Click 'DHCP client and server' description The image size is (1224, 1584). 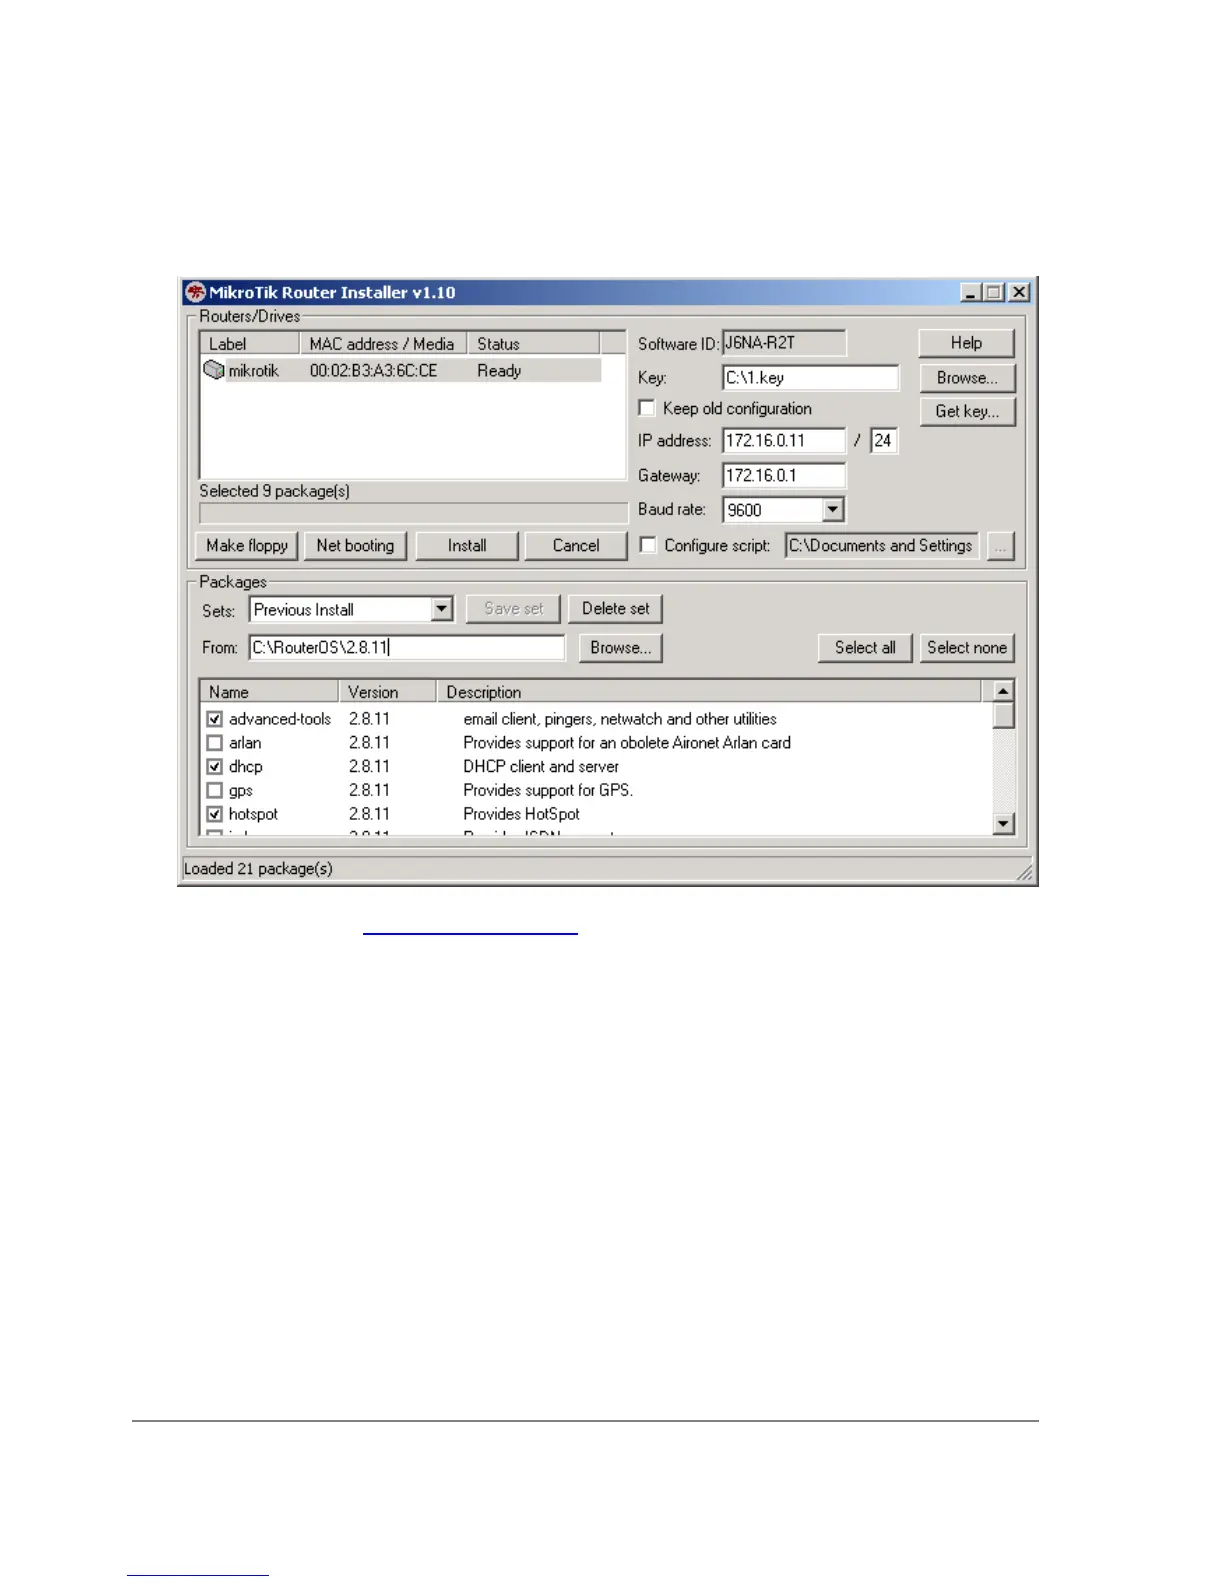[x=541, y=767]
